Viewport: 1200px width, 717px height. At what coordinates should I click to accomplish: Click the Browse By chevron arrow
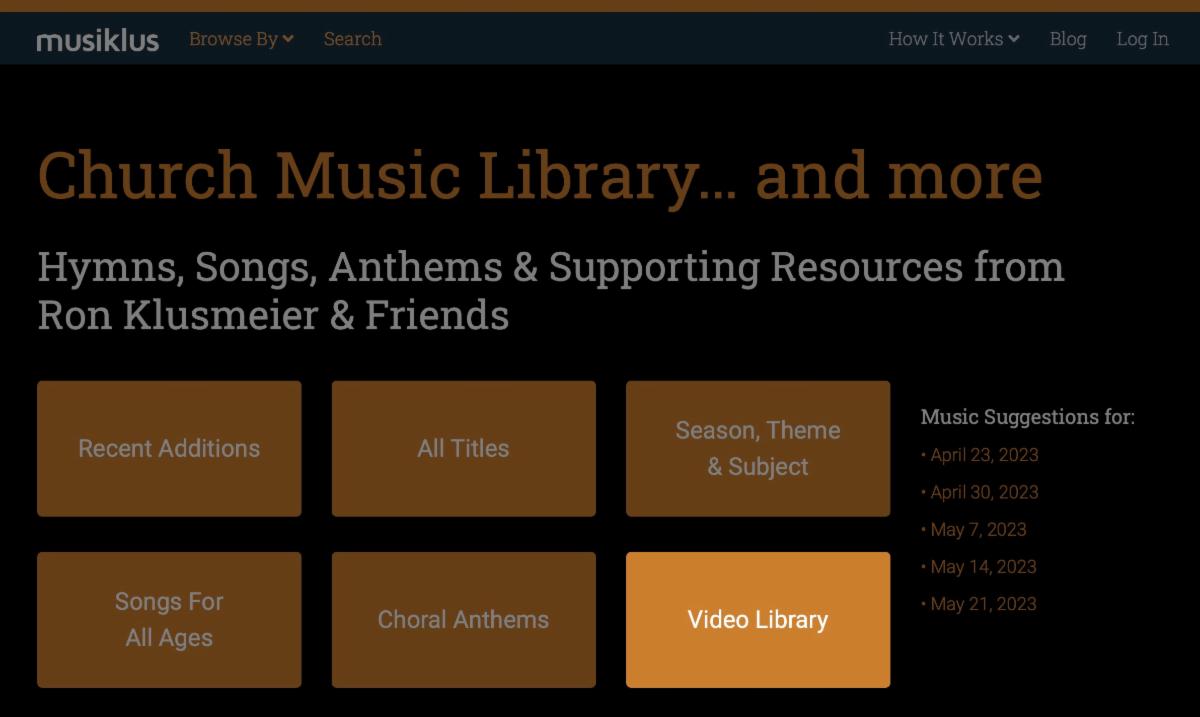[288, 39]
